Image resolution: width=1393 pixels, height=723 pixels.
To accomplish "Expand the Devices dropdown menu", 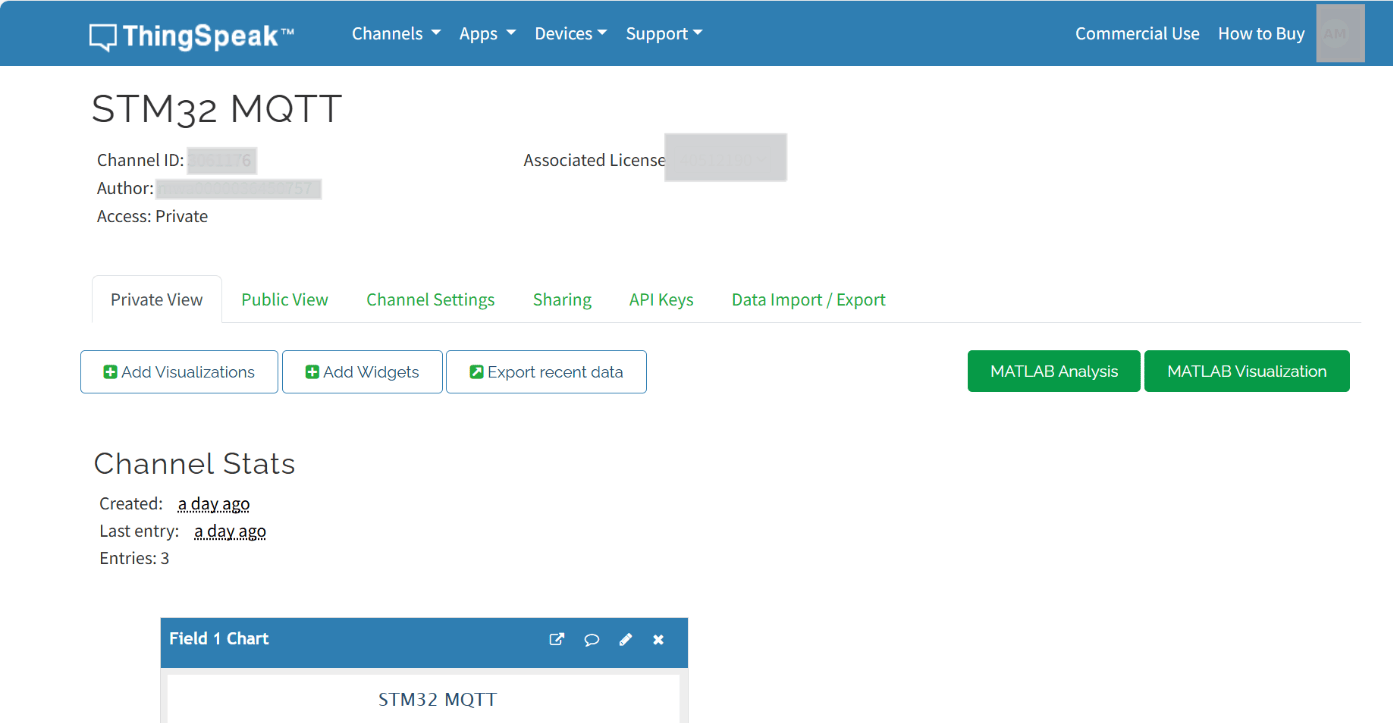I will 571,34.
